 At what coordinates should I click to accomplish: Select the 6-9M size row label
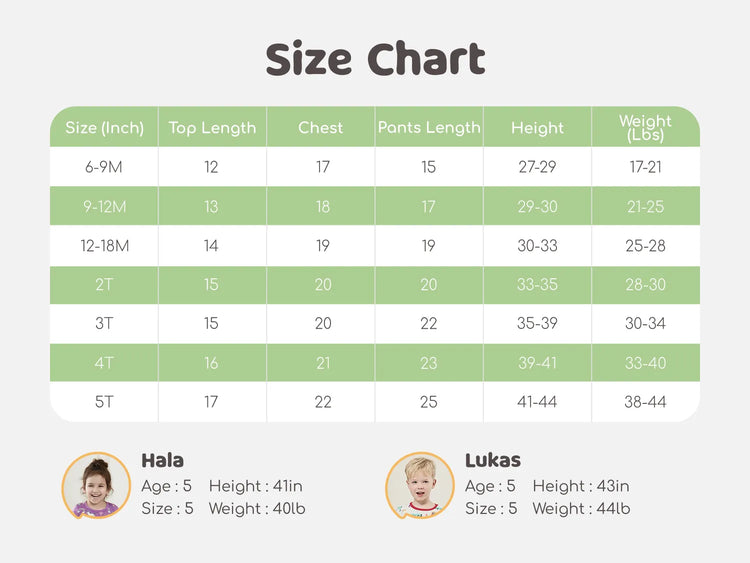(x=104, y=167)
